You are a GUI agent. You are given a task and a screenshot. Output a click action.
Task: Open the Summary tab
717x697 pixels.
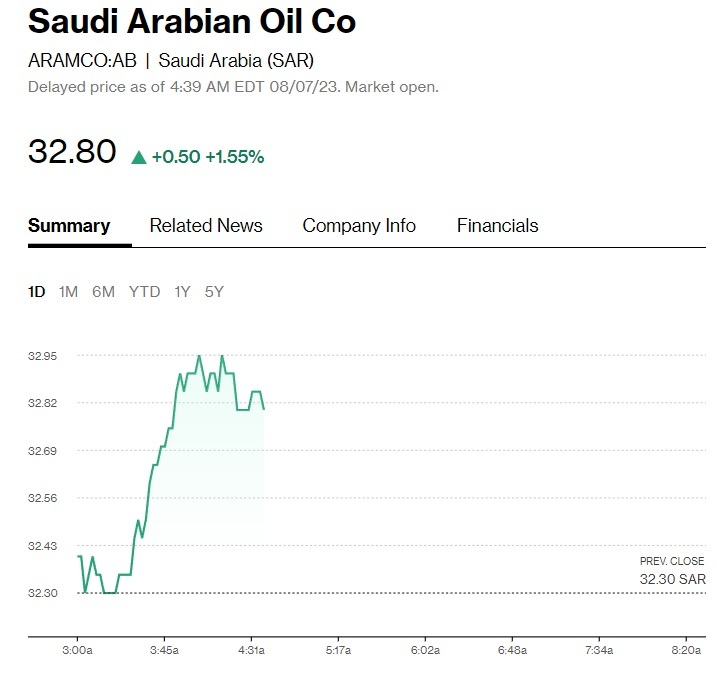pos(69,226)
